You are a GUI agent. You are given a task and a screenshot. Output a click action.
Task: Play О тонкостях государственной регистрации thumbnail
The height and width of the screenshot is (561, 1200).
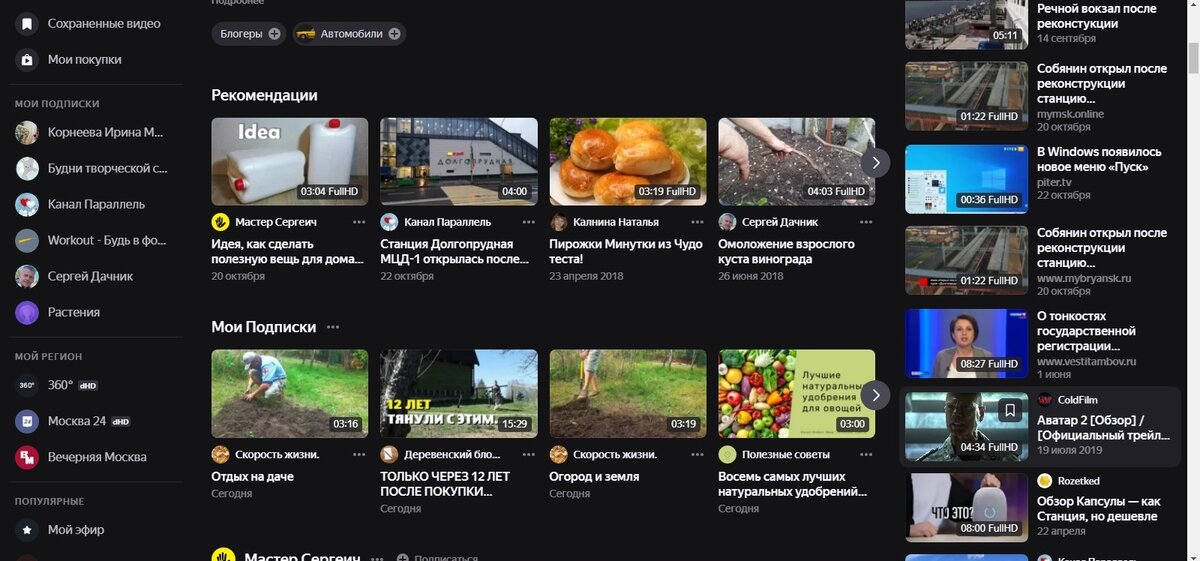967,344
